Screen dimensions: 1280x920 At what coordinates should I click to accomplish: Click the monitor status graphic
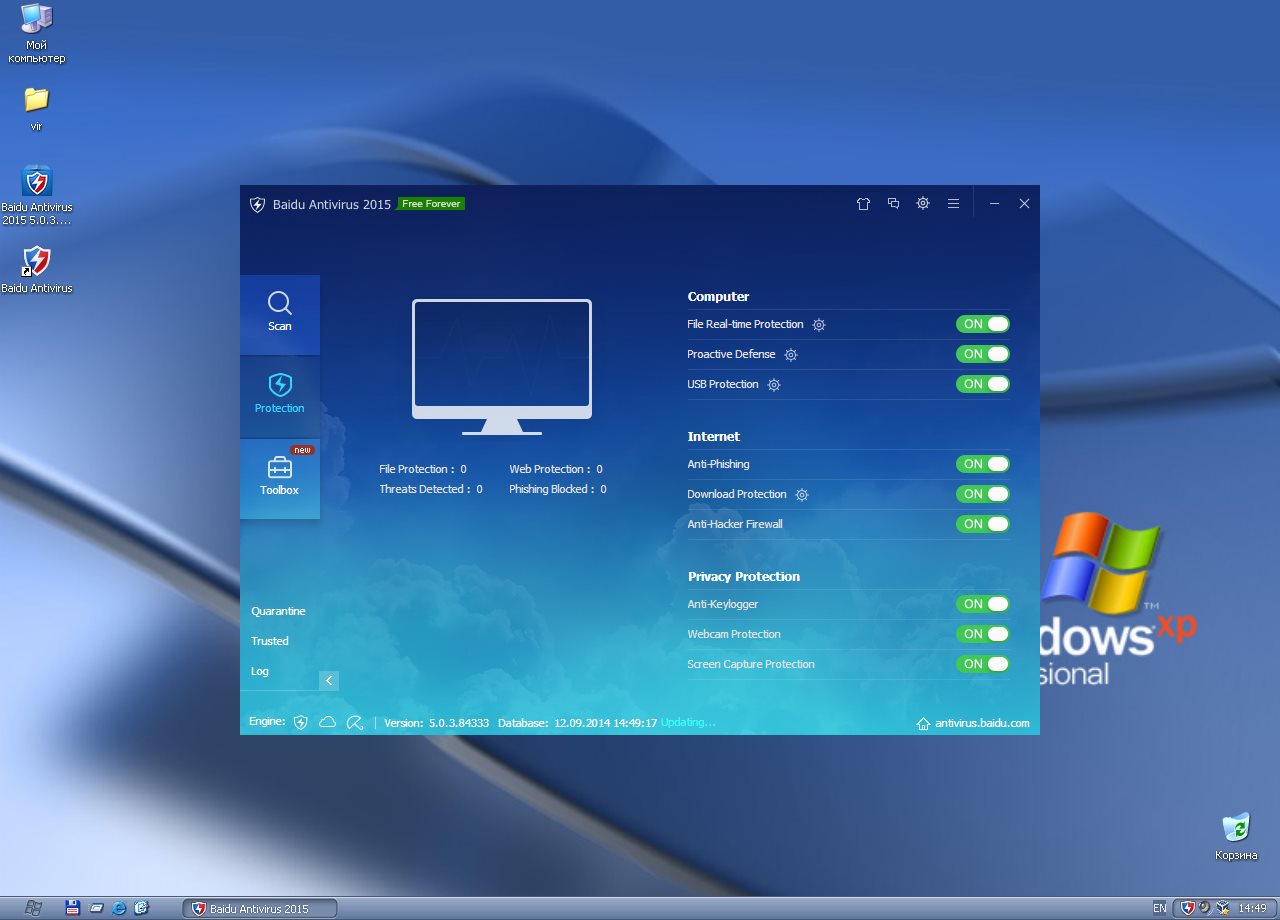tap(502, 367)
